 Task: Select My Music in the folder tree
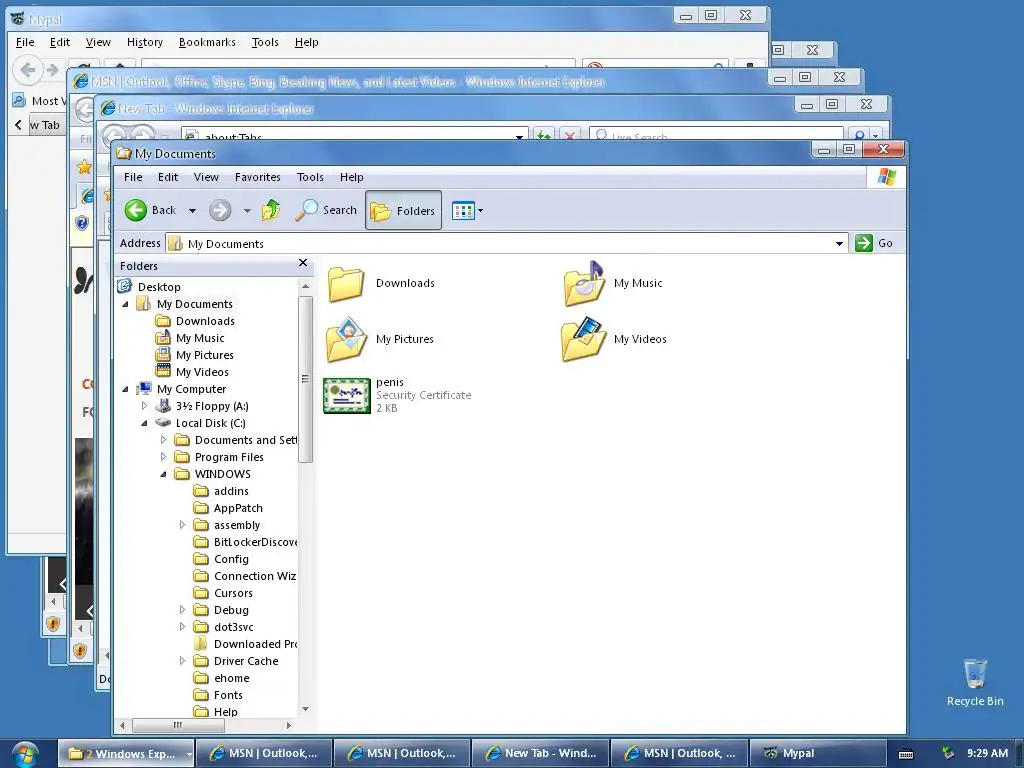point(200,338)
